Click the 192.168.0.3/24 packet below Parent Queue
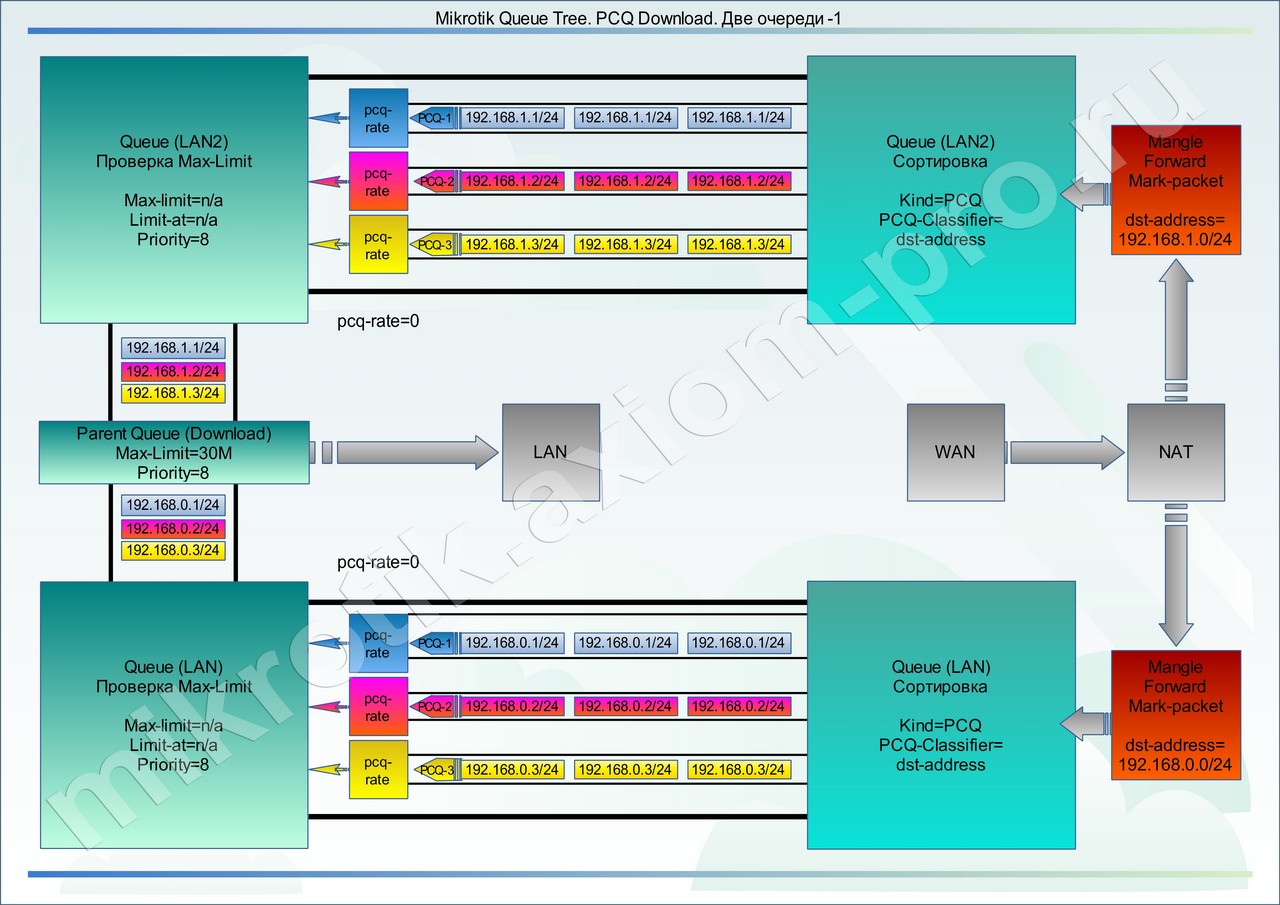This screenshot has height=905, width=1280. pyautogui.click(x=173, y=550)
